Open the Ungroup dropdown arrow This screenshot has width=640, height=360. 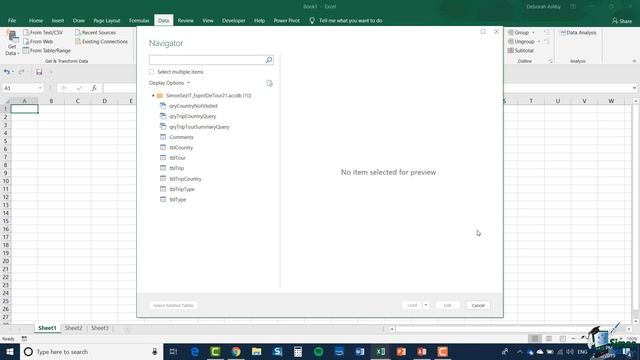point(539,41)
